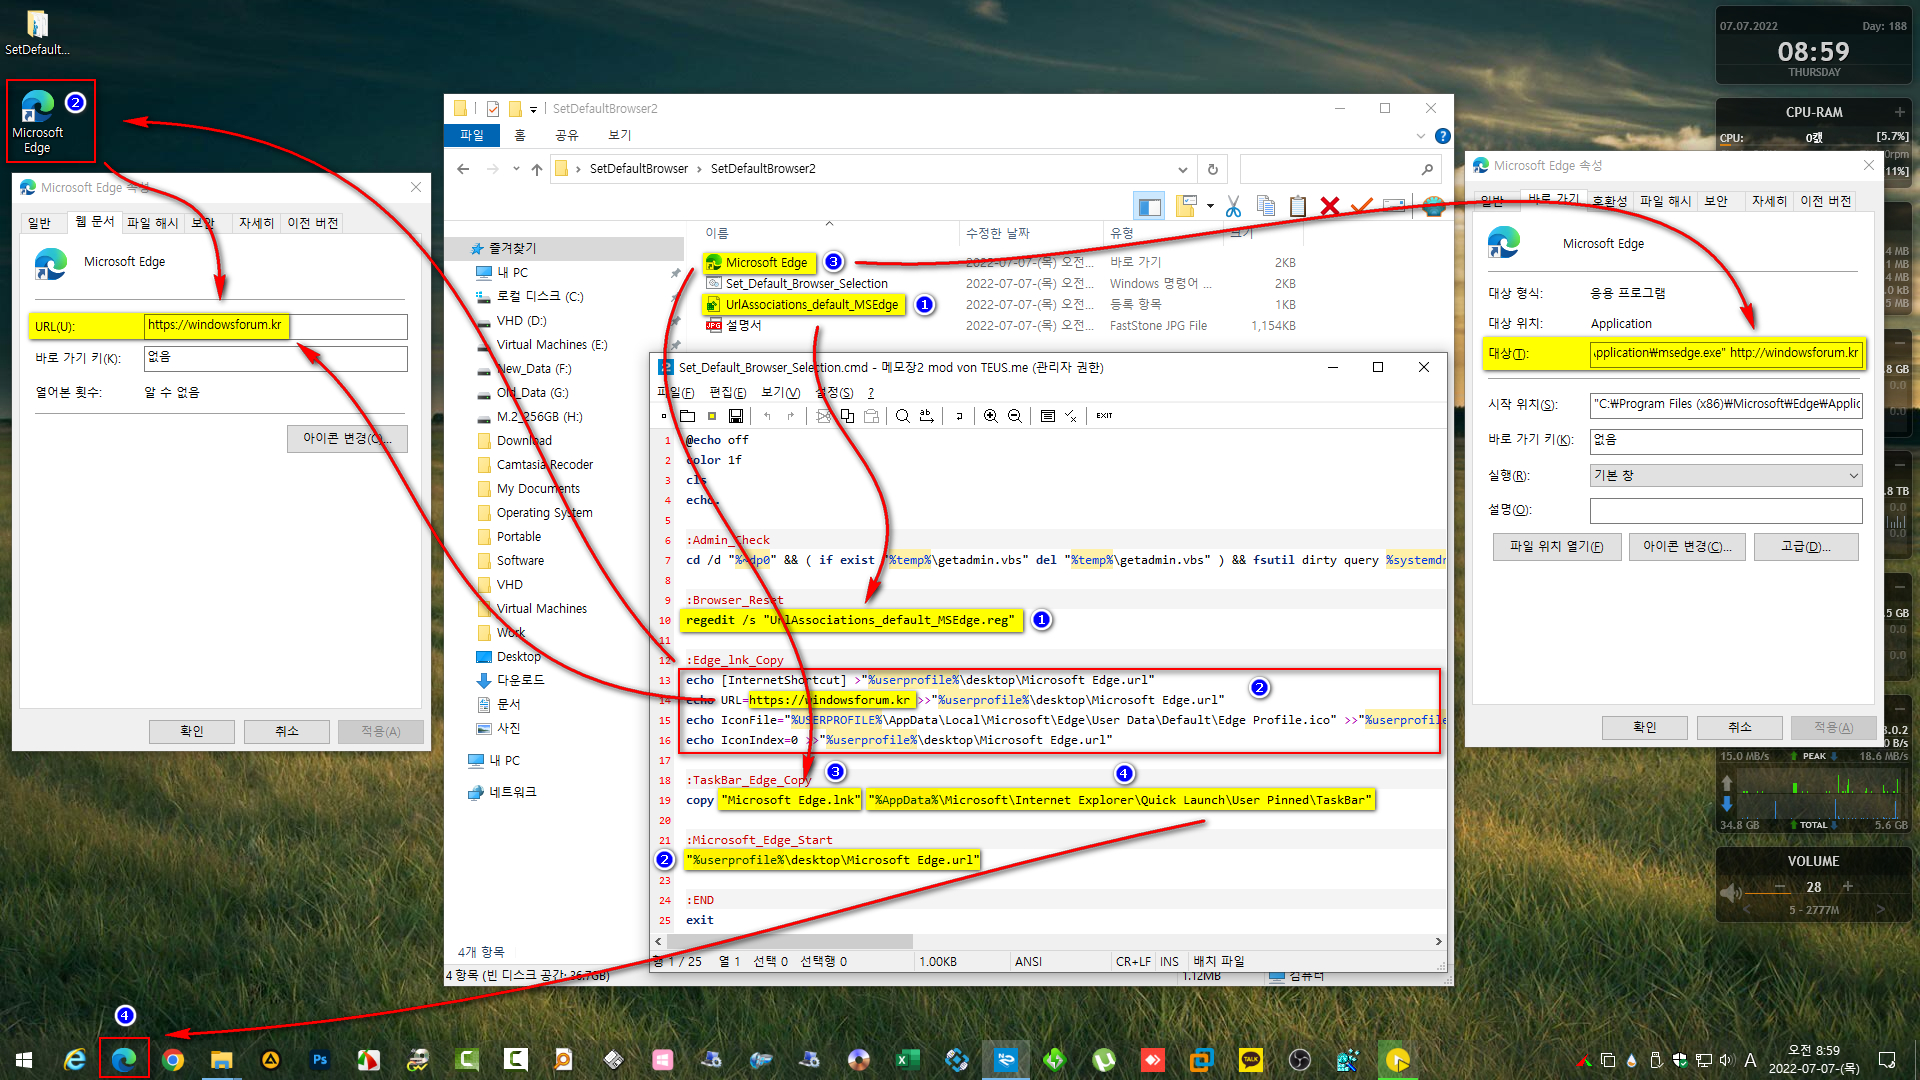Open the view options dropdown arrow in Explorer toolbar
Image resolution: width=1920 pixels, height=1080 pixels.
tap(1210, 206)
